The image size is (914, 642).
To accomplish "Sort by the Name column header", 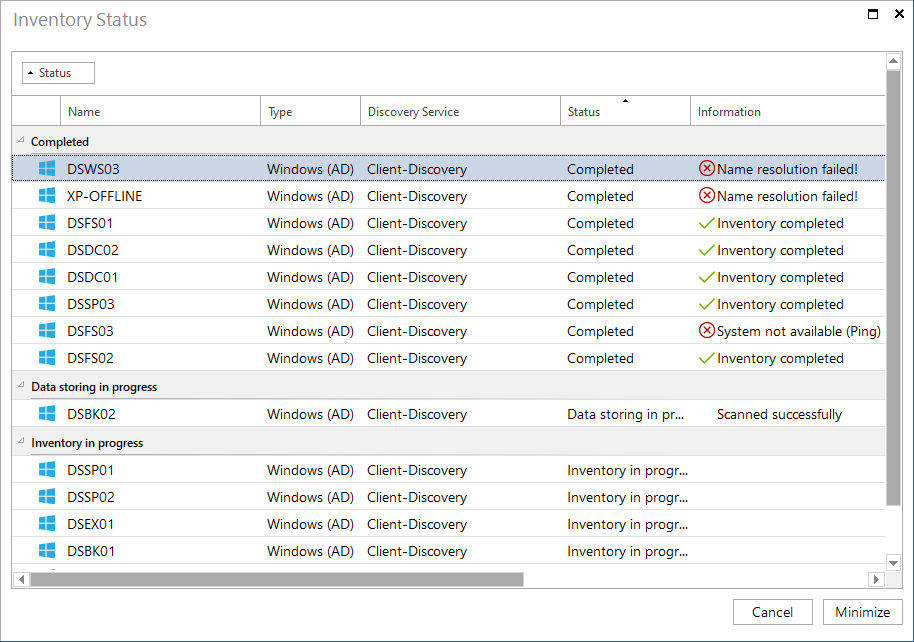I will coord(160,111).
